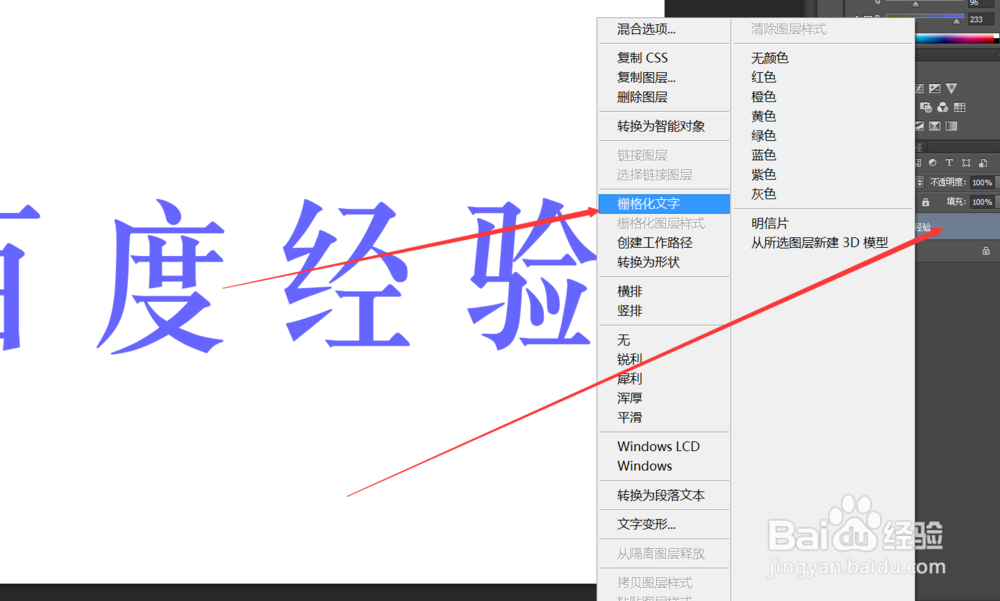Screen dimensions: 1000x601
Task: Set text orientation to 竖排
Action: (629, 311)
